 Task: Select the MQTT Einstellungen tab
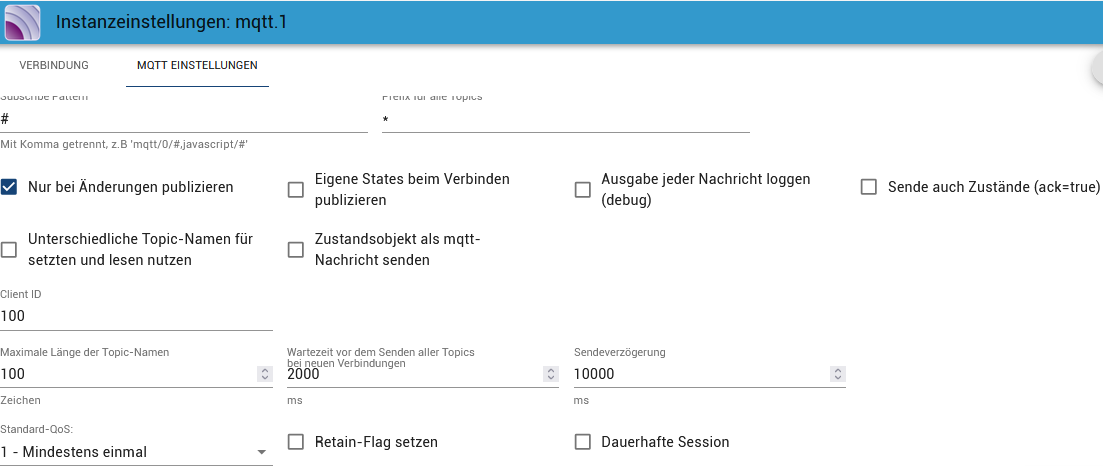[197, 66]
